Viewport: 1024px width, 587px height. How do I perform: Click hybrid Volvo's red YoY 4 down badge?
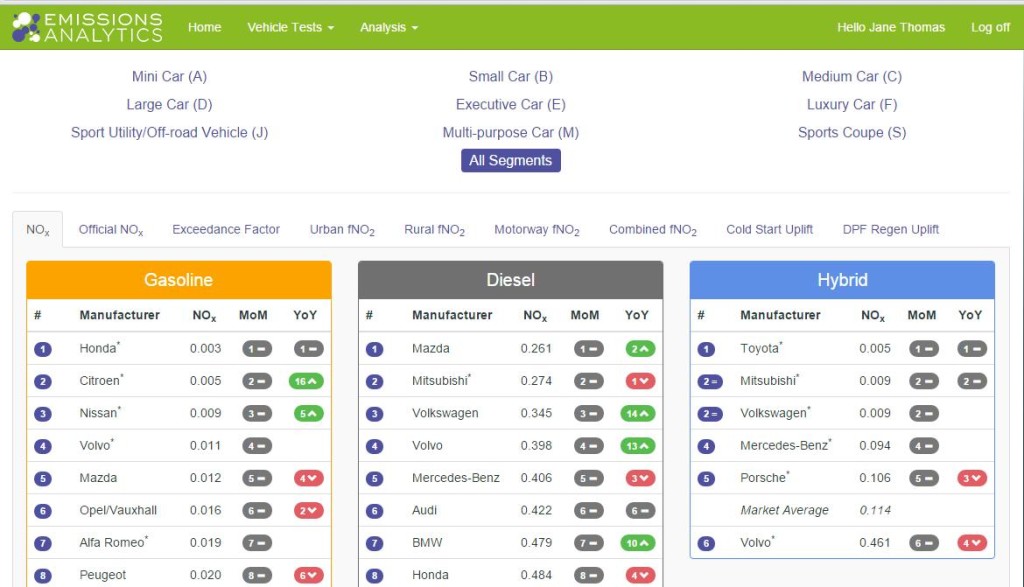[x=972, y=543]
